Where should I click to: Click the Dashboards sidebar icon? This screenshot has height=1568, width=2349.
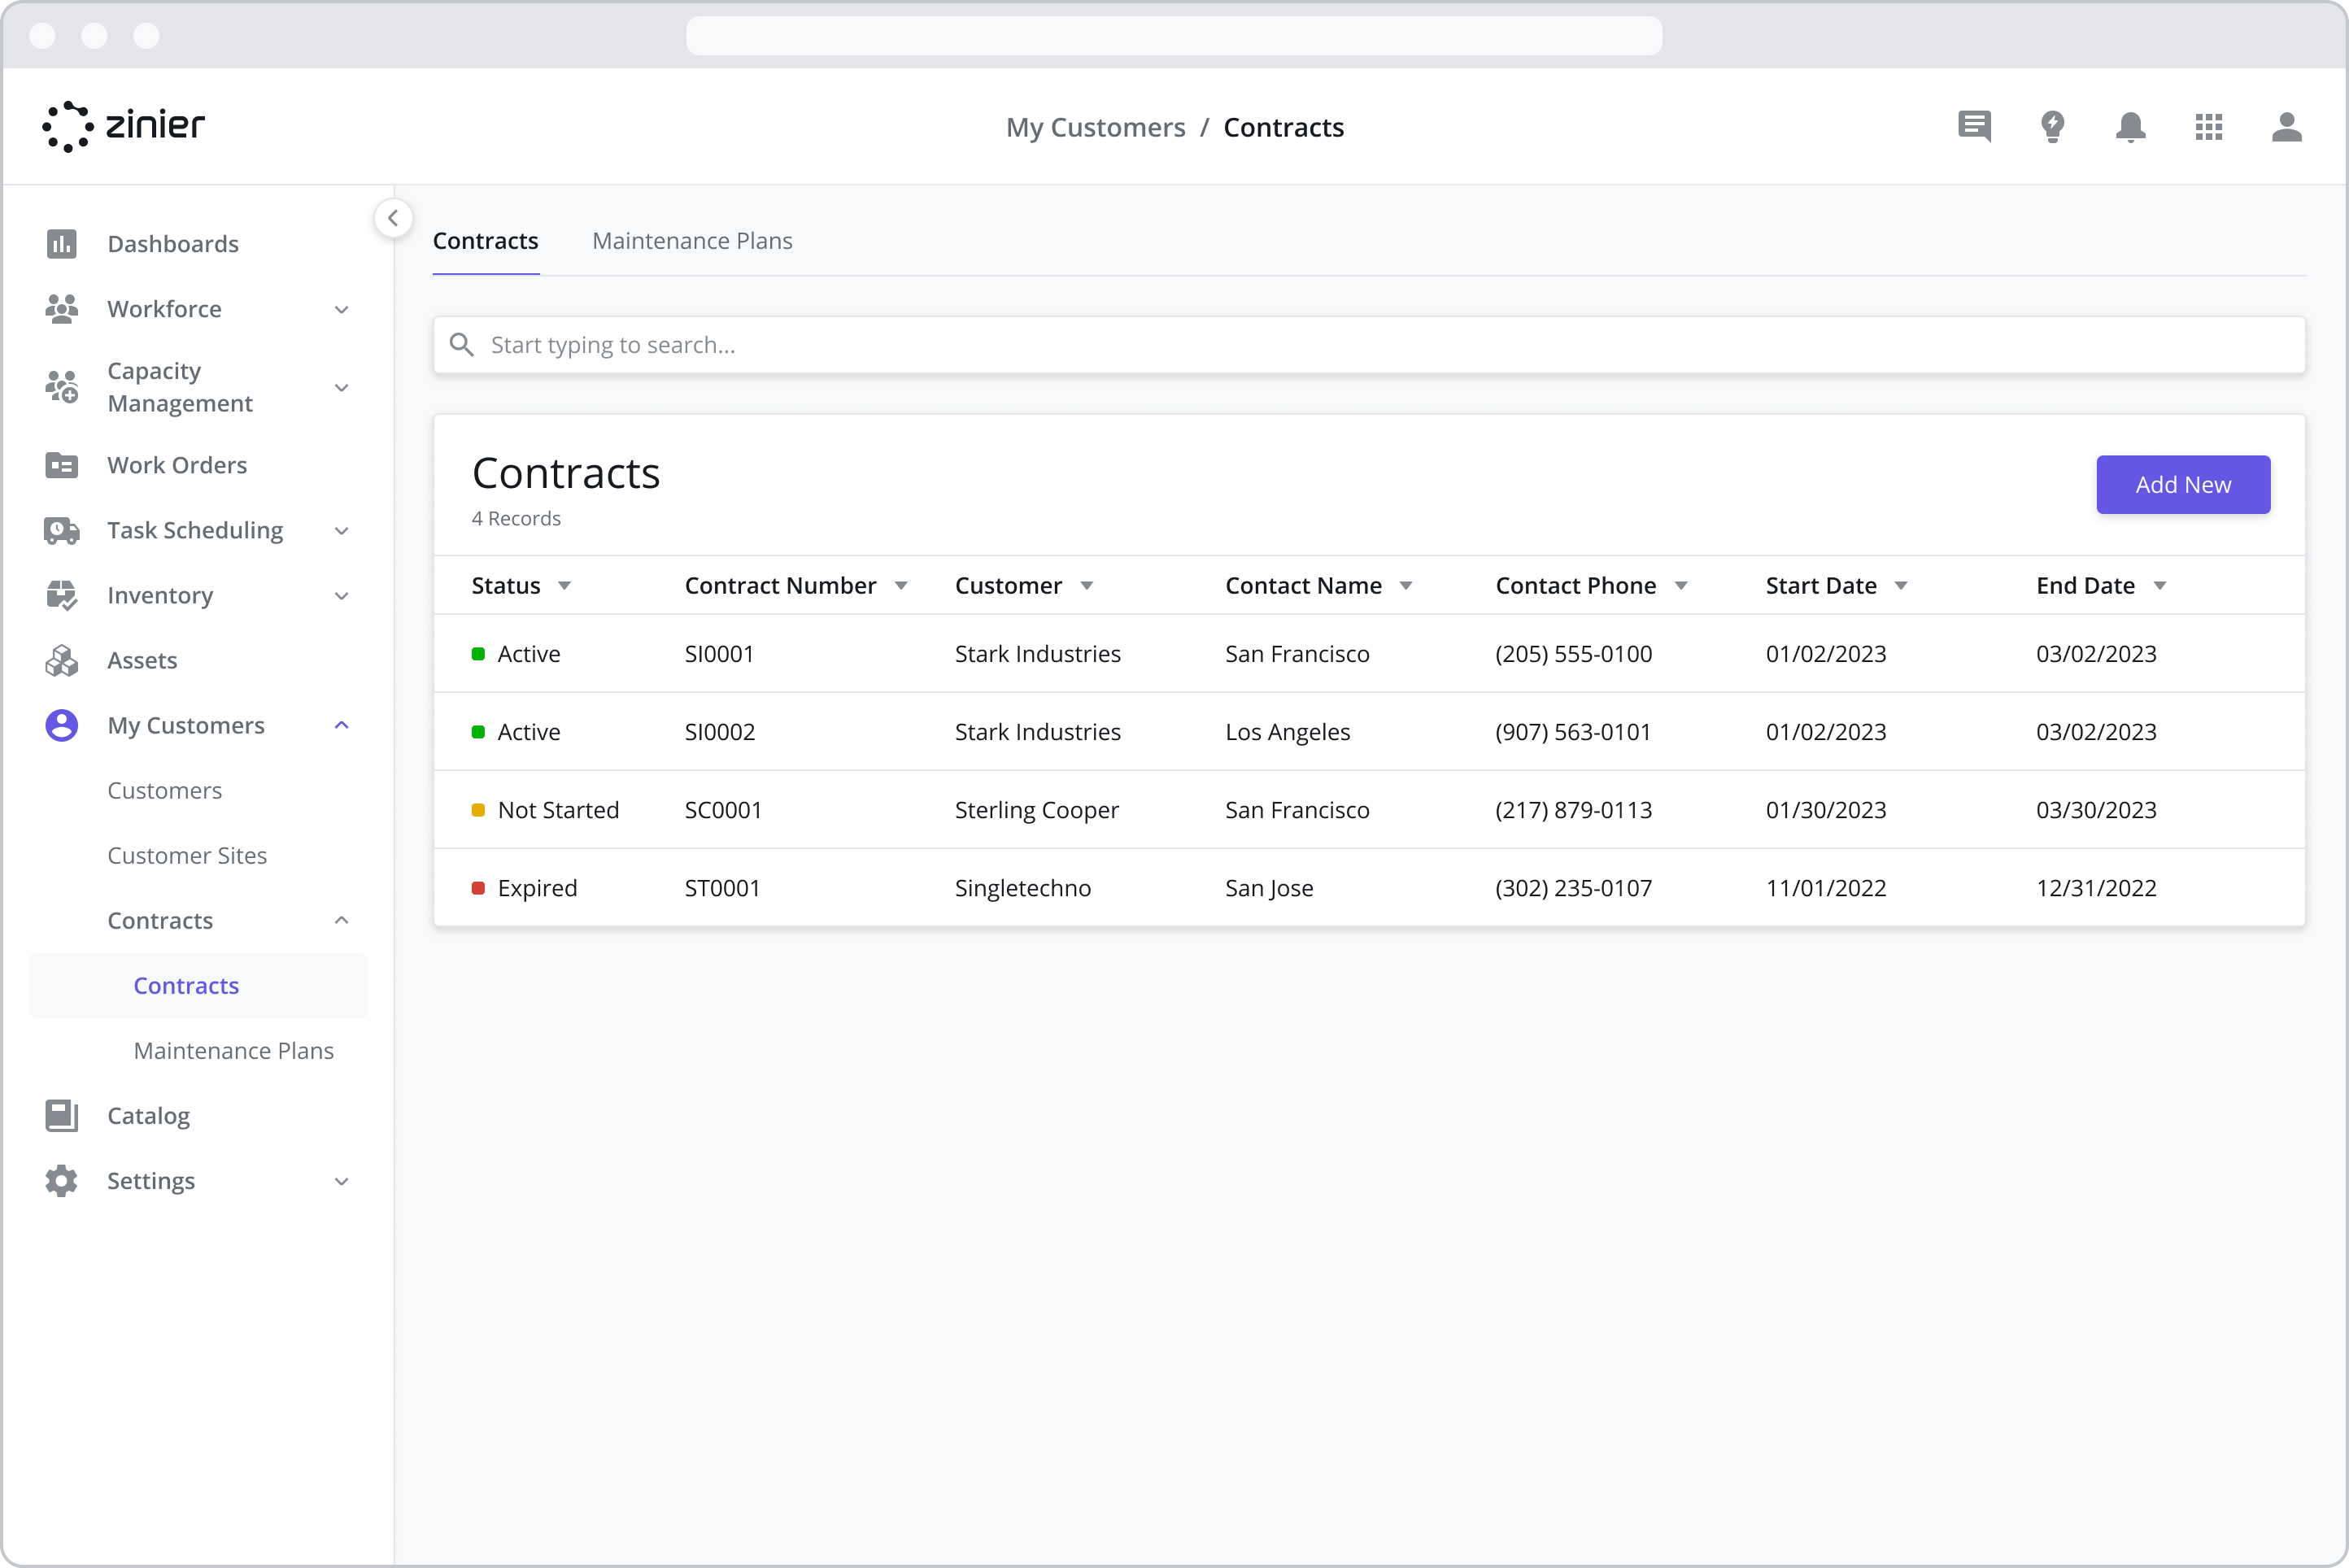pos(61,243)
